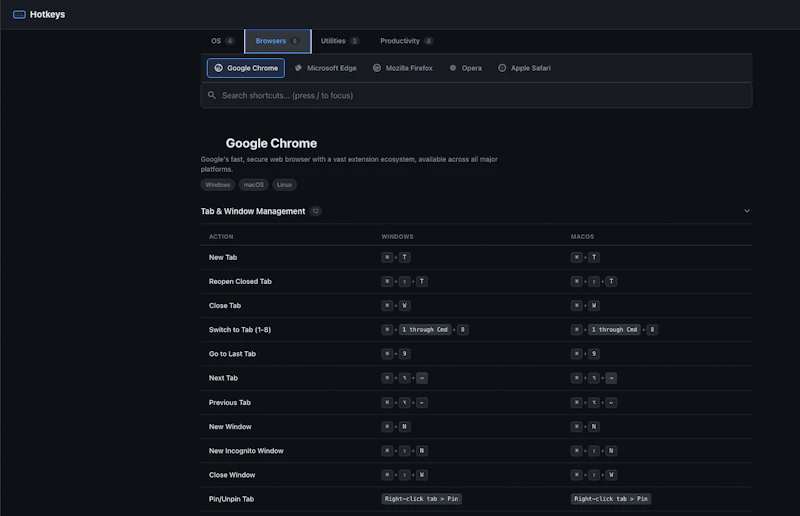Click the count badge next to Tab & Window Management
The width and height of the screenshot is (800, 516).
click(x=315, y=211)
